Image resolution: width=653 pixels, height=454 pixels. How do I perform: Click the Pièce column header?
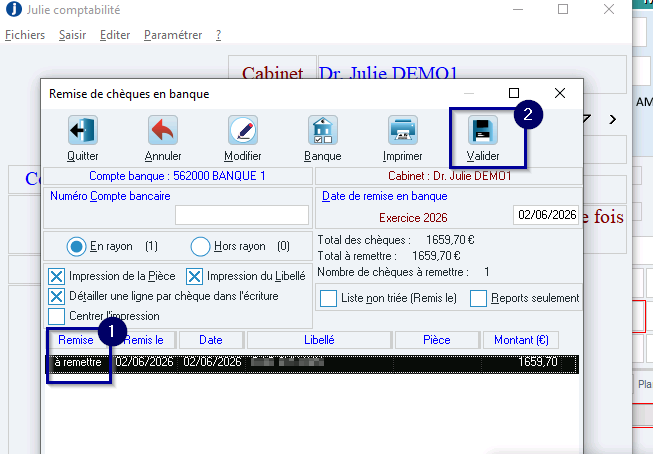(437, 340)
